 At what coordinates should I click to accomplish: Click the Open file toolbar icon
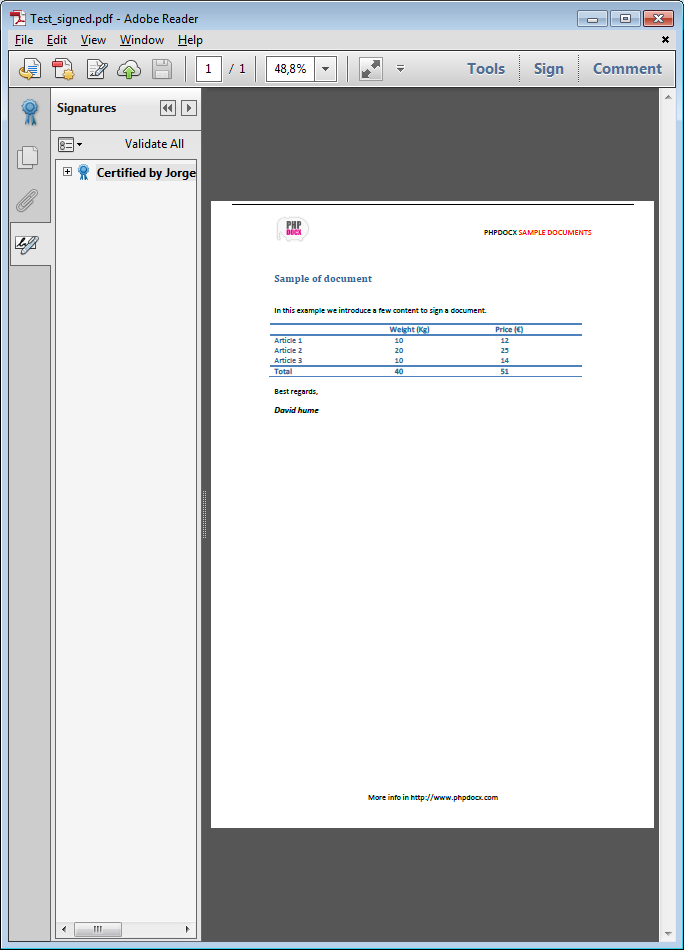coord(31,69)
